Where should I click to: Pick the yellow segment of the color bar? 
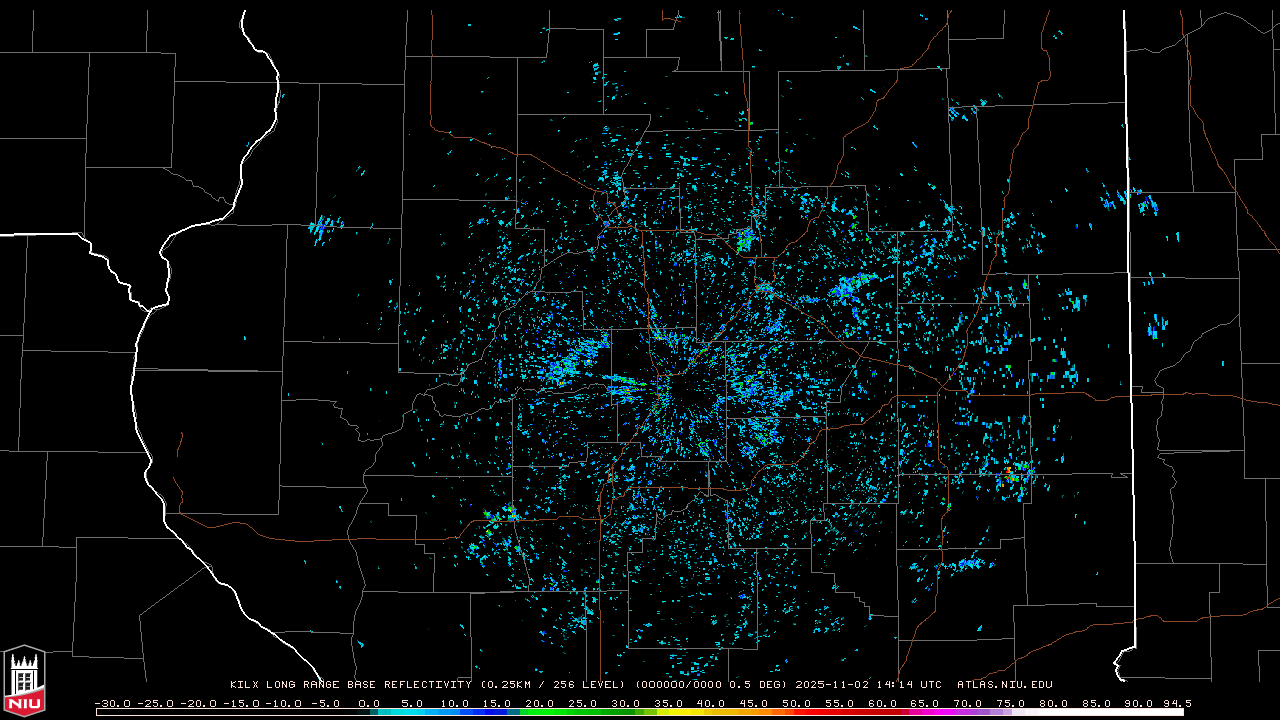click(x=690, y=712)
